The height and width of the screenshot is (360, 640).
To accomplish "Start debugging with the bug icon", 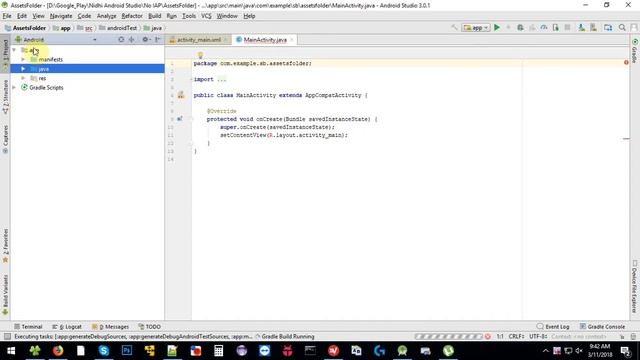I will tap(520, 27).
